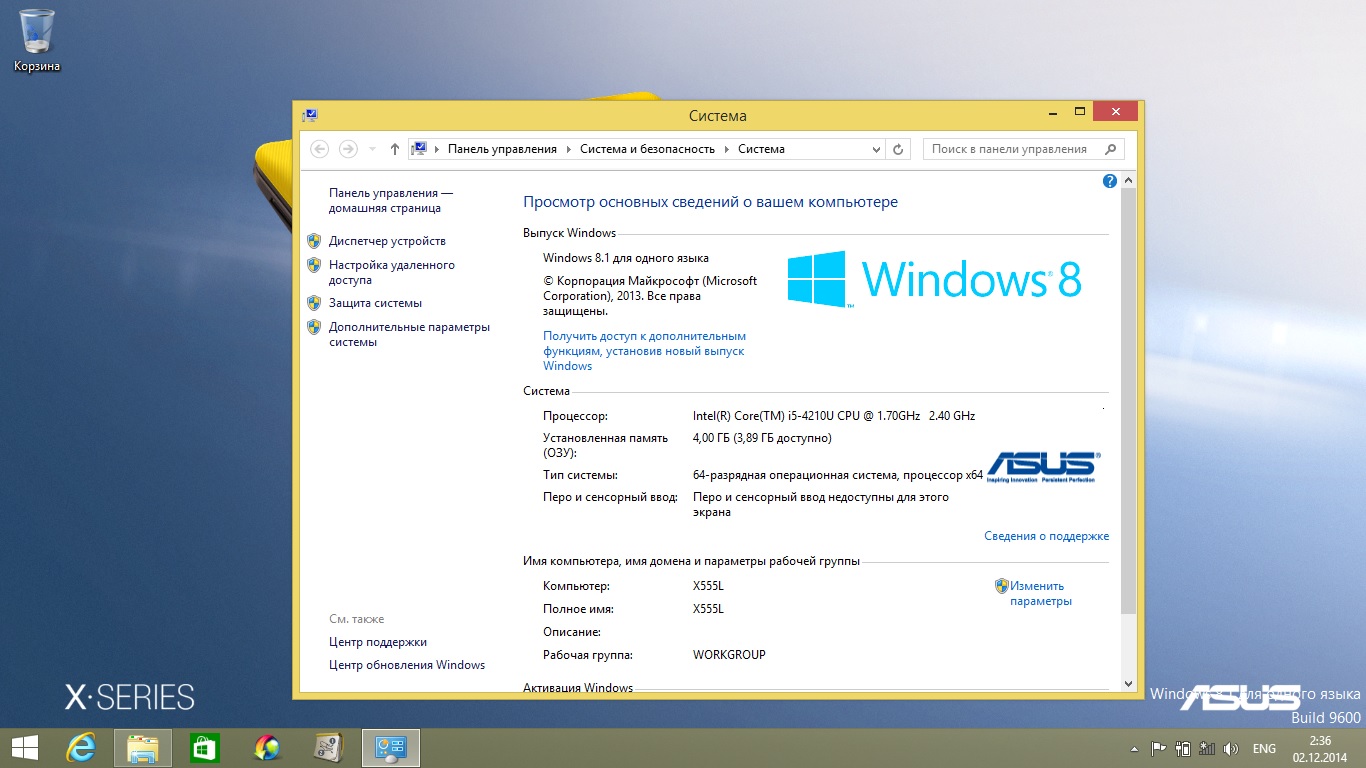
Task: Open Панель управления — домашняя страница
Action: (x=391, y=200)
